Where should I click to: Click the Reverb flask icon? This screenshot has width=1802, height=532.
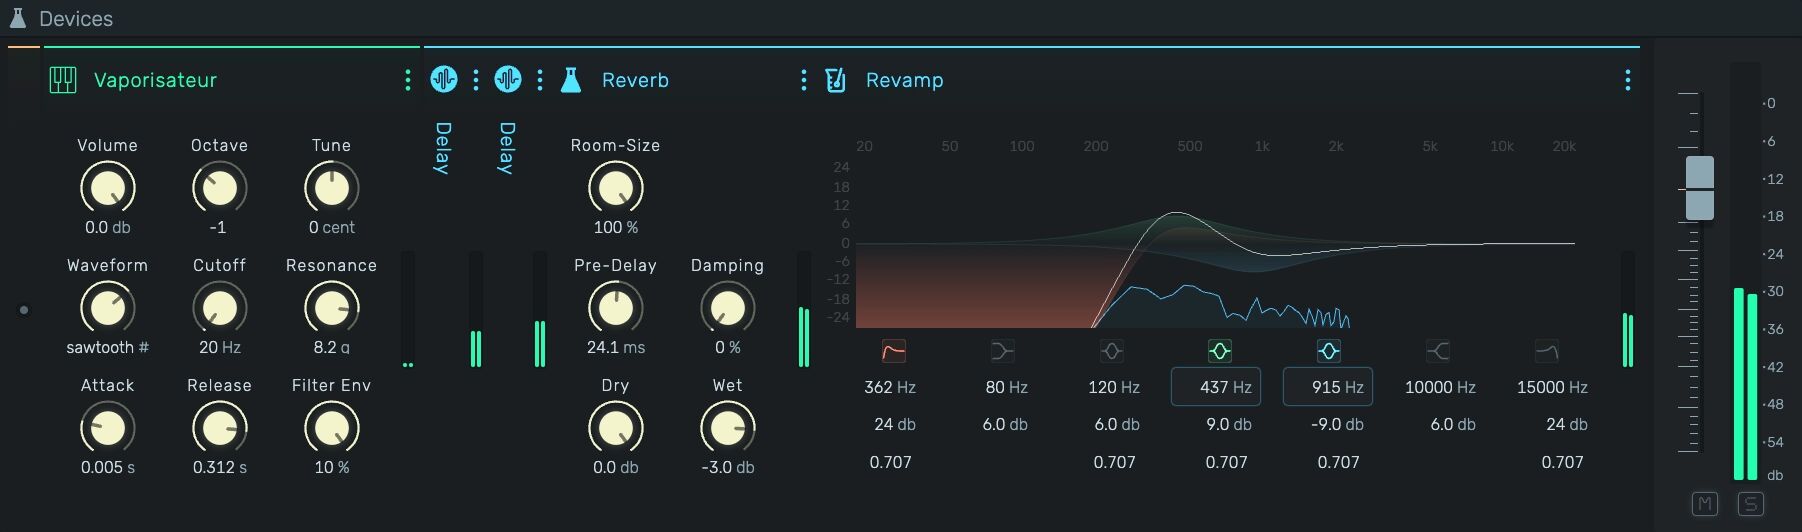pos(571,80)
